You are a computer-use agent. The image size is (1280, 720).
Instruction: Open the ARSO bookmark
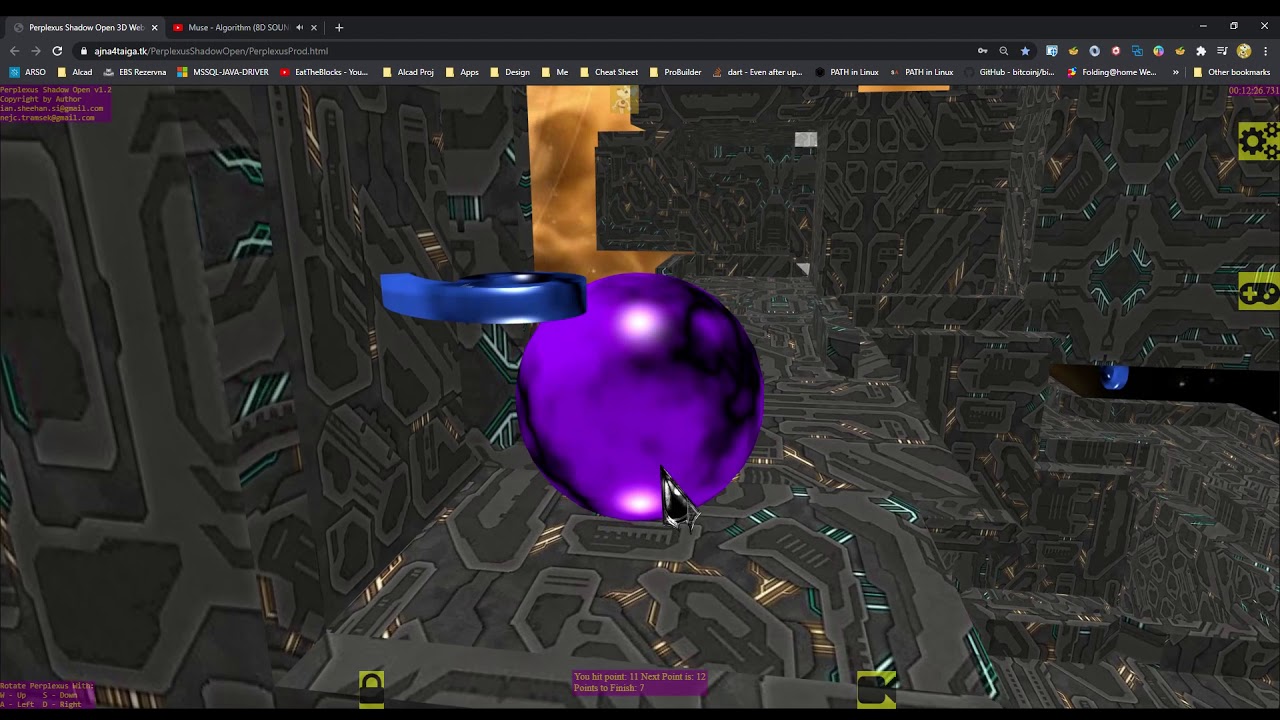point(28,72)
